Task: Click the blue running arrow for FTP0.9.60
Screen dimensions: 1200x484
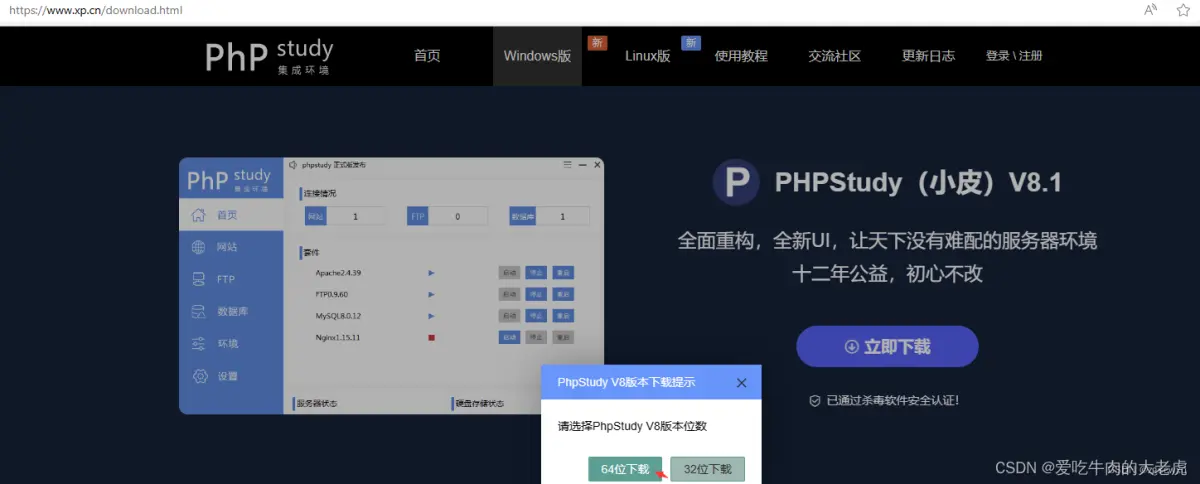Action: coord(431,294)
